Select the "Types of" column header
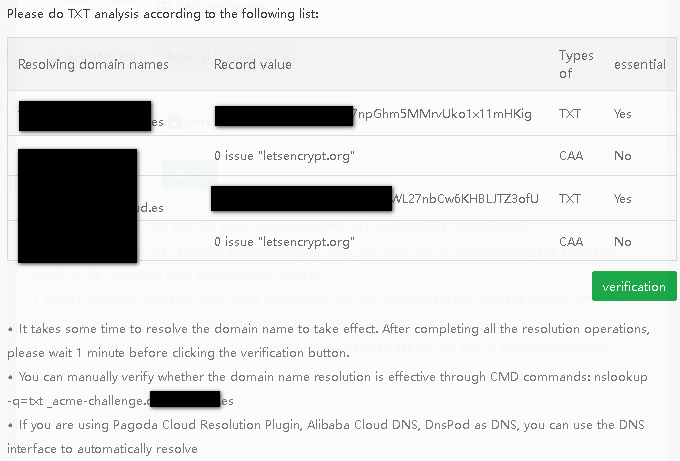 coord(576,64)
